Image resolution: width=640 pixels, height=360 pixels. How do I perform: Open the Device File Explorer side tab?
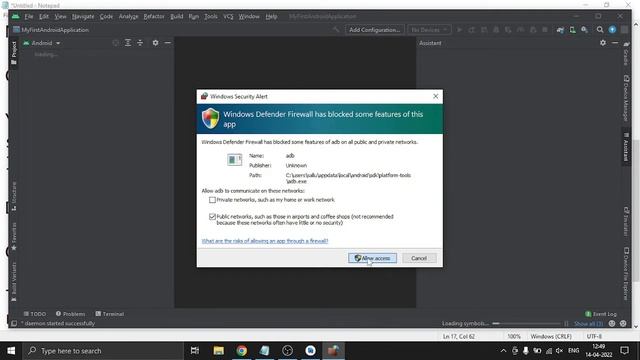pyautogui.click(x=626, y=274)
